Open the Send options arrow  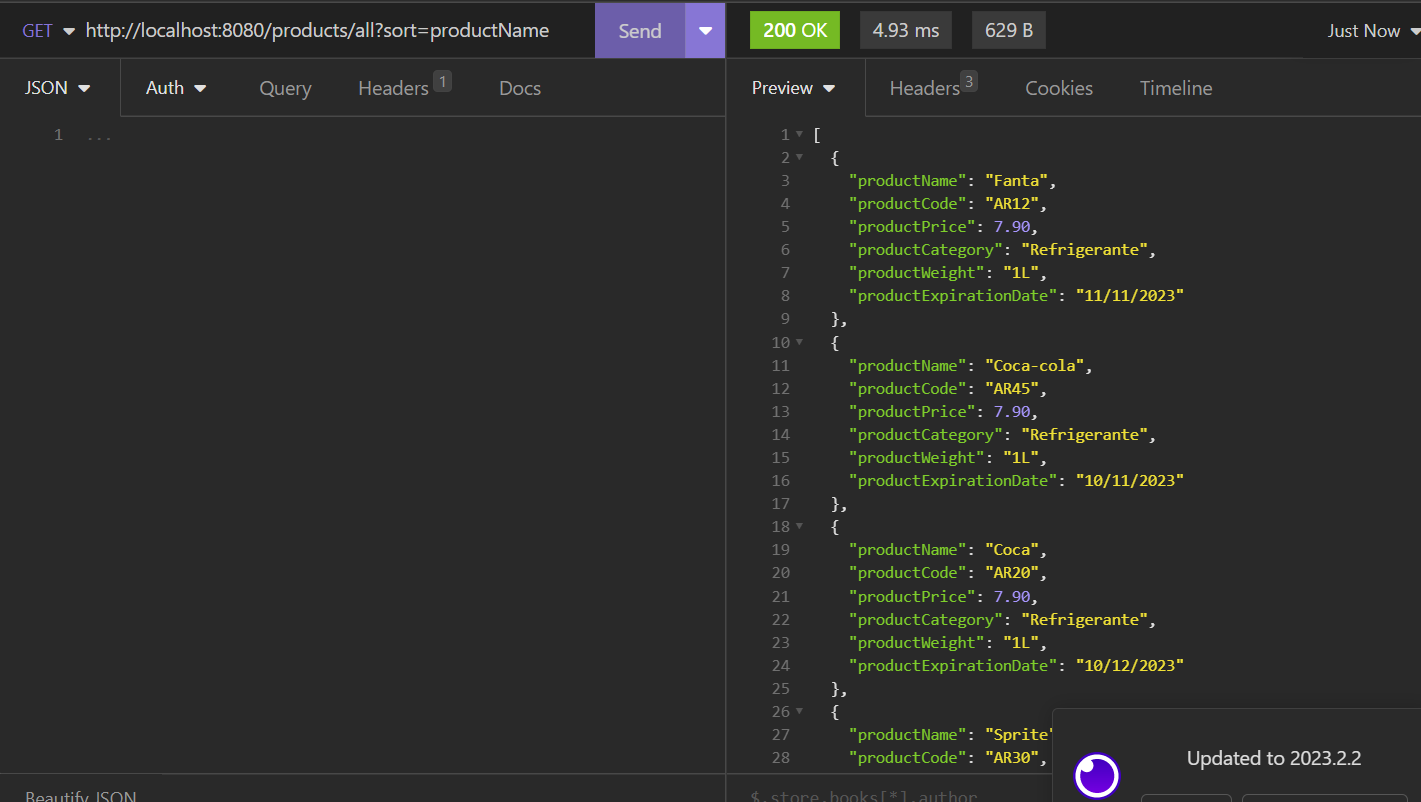pos(706,31)
